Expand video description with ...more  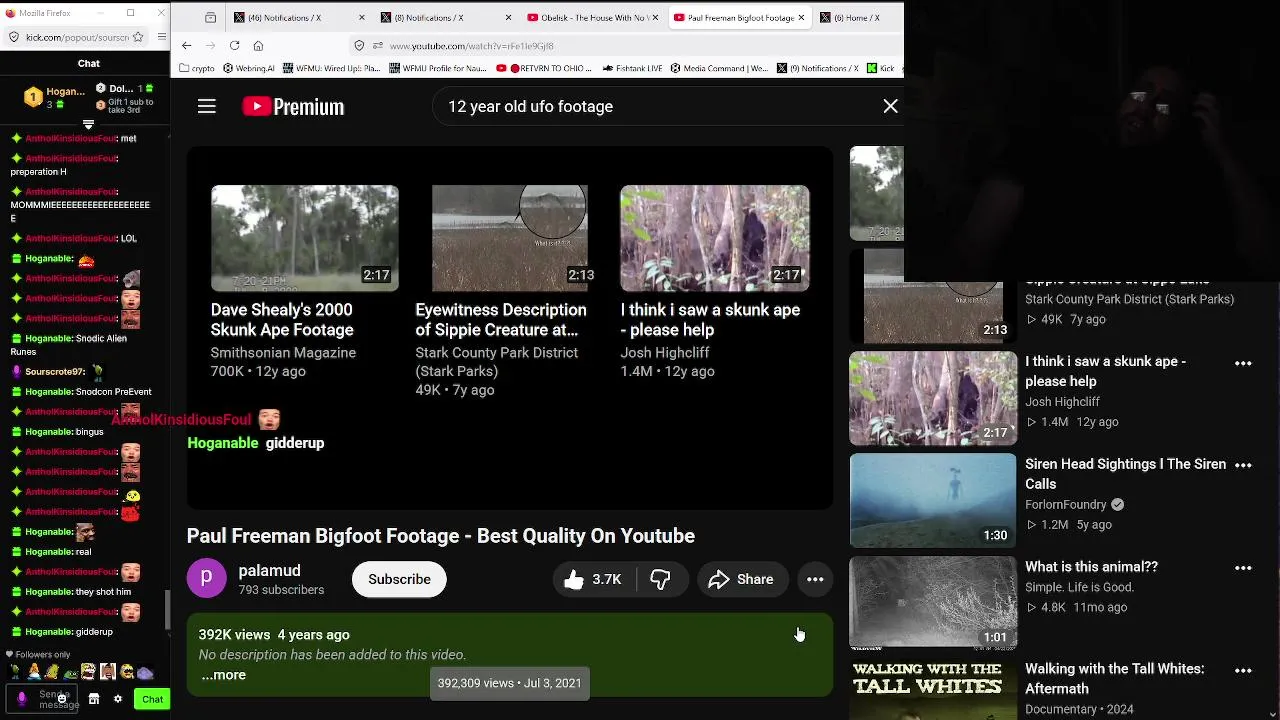click(224, 675)
